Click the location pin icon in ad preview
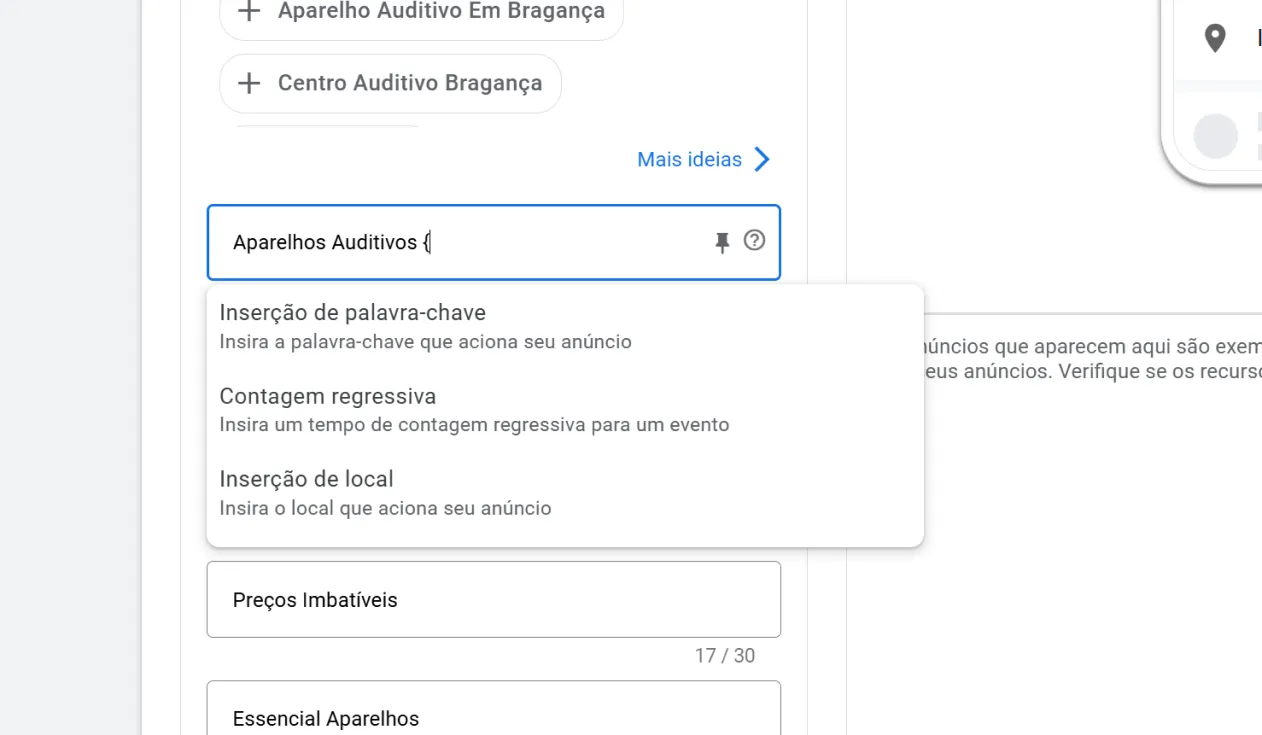1262x735 pixels. 1215,39
